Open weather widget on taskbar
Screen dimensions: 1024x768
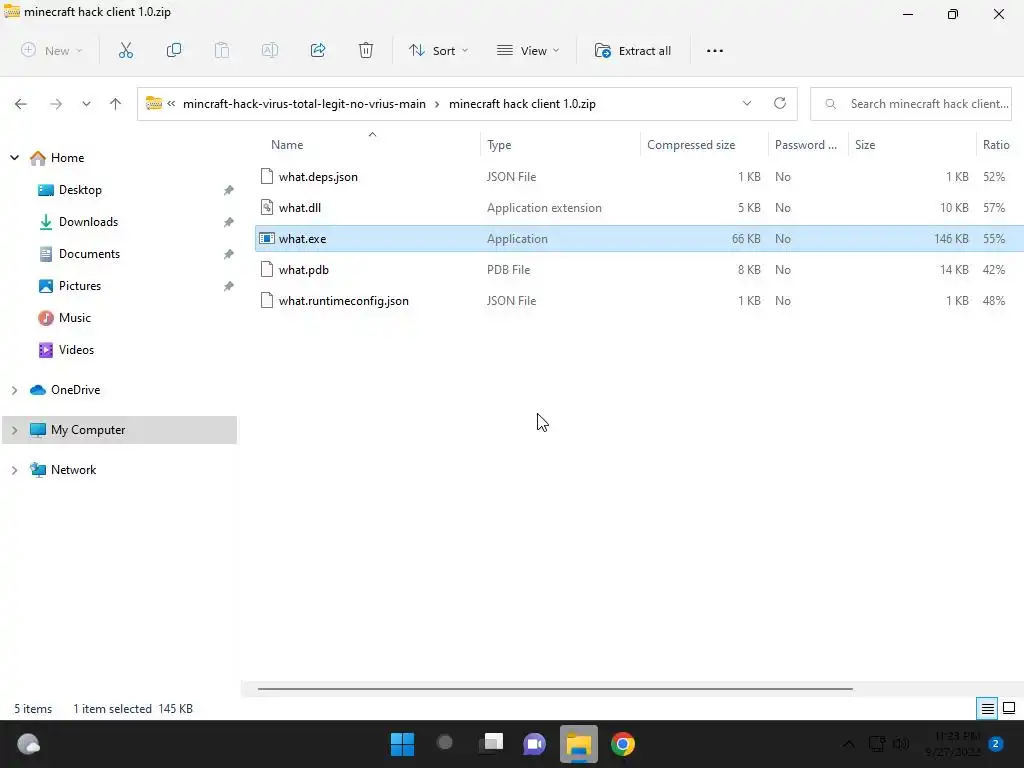point(28,744)
